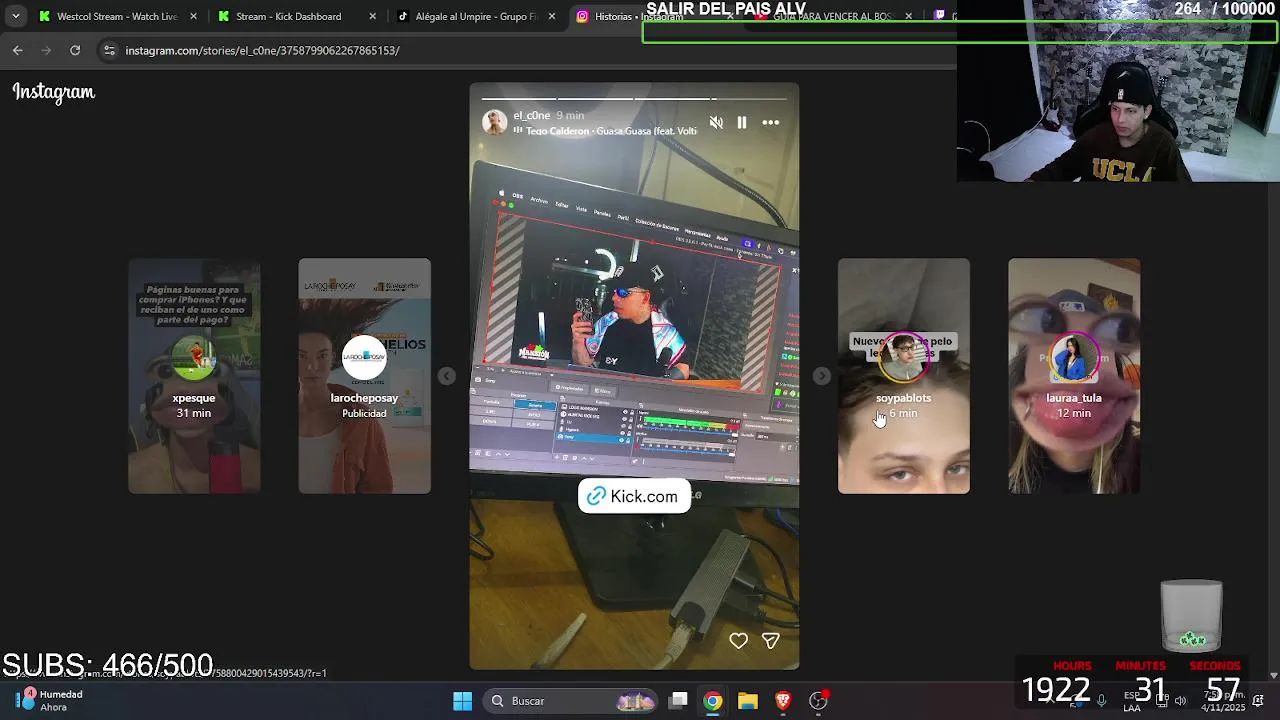The image size is (1280, 720).
Task: Go to next story with right arrow
Action: (x=821, y=376)
